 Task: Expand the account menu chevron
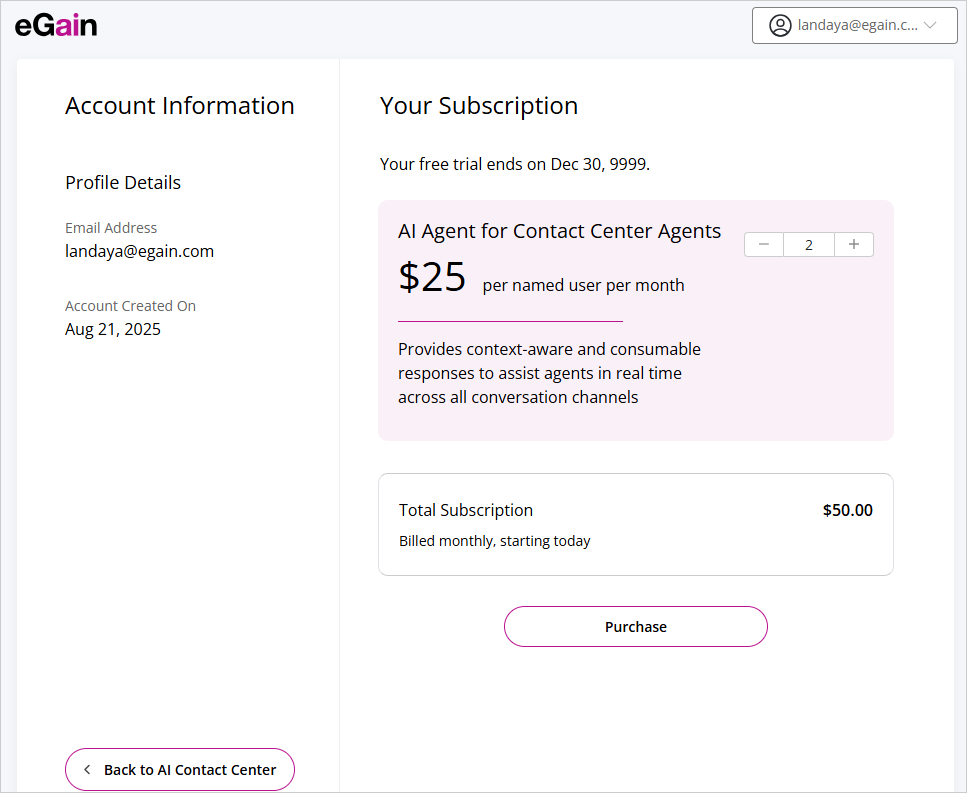point(930,26)
